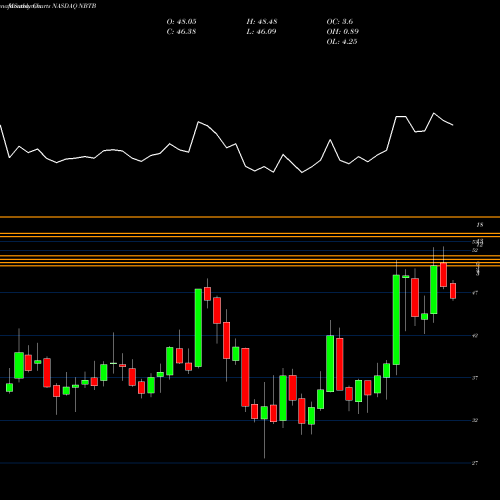Click the 27 price axis label
The height and width of the screenshot is (500, 500).
(475, 463)
